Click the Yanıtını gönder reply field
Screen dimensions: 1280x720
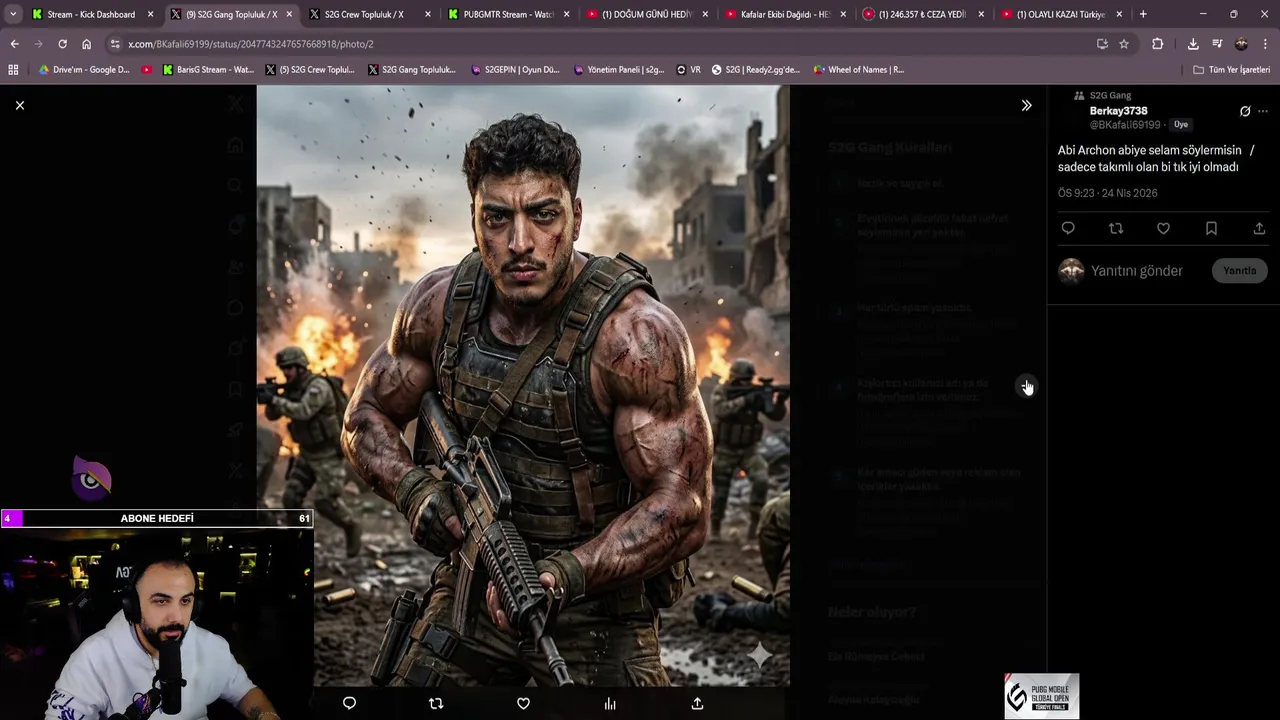pos(1137,271)
